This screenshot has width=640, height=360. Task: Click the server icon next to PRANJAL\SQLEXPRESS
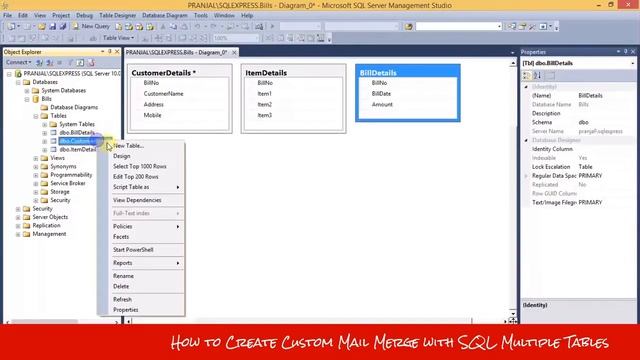pyautogui.click(x=18, y=73)
